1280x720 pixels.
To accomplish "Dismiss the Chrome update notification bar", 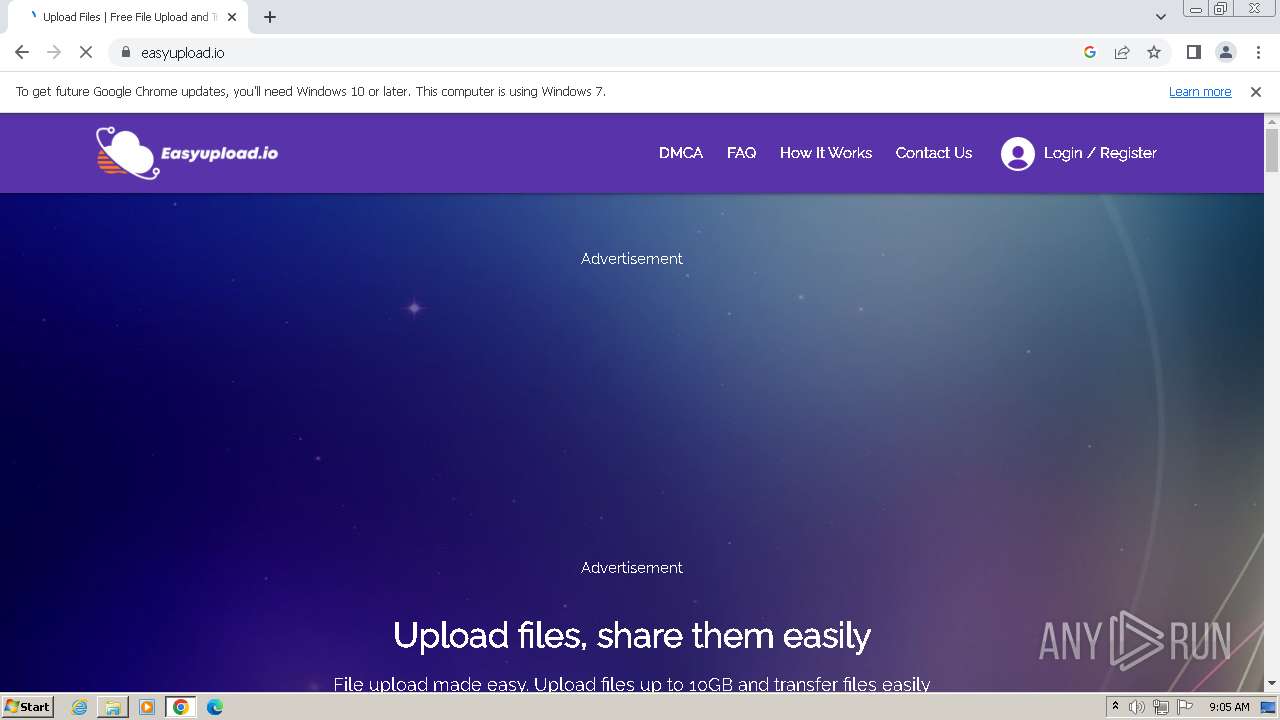I will pyautogui.click(x=1256, y=91).
